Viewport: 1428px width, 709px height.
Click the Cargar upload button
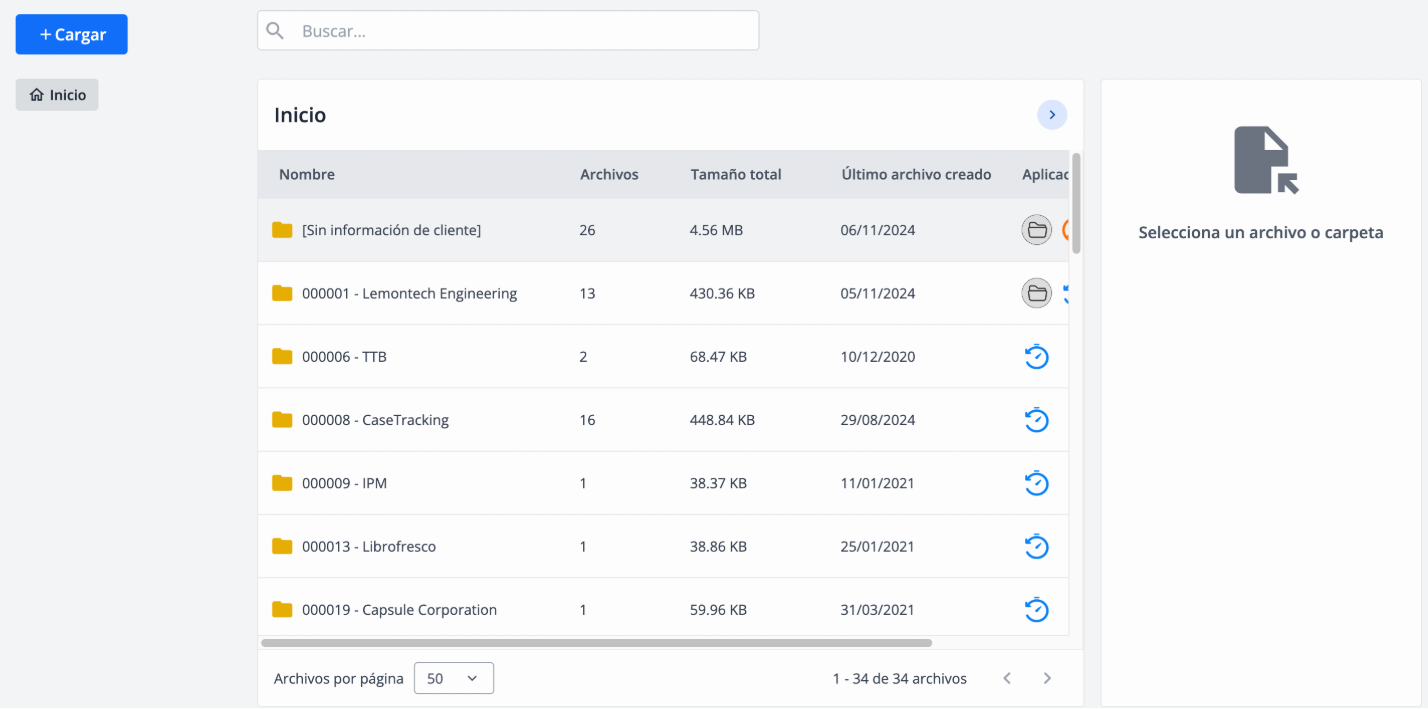(71, 35)
